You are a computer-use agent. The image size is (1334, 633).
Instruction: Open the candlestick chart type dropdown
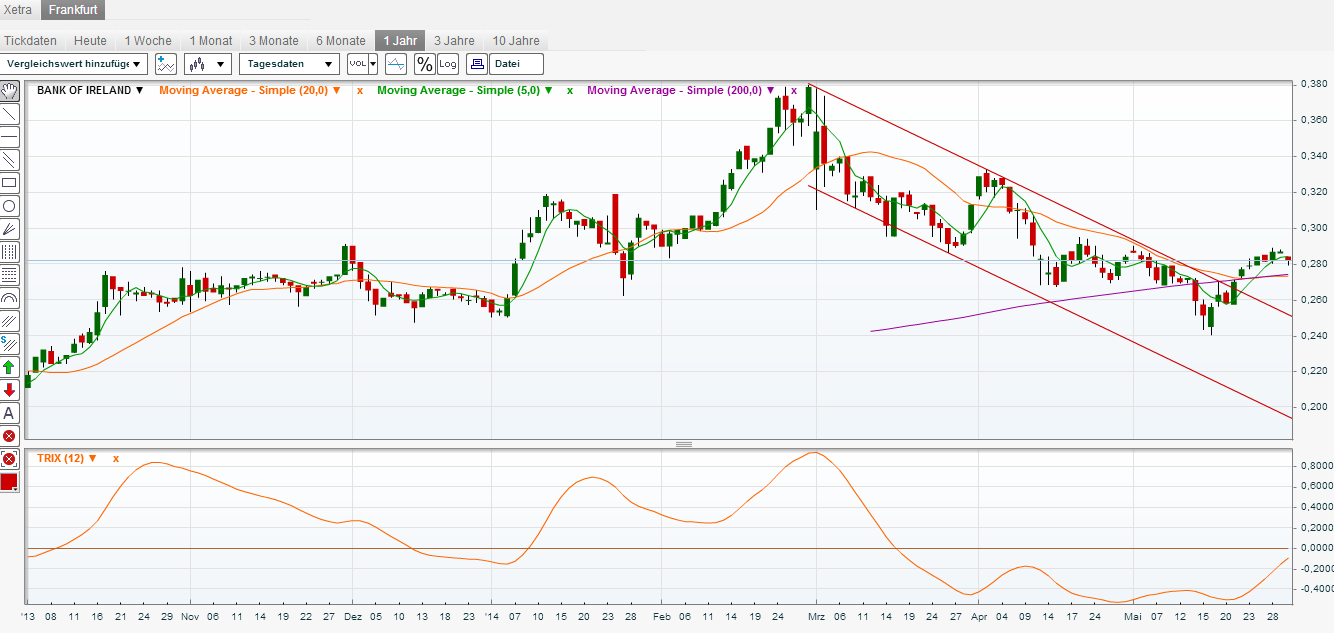pos(205,63)
